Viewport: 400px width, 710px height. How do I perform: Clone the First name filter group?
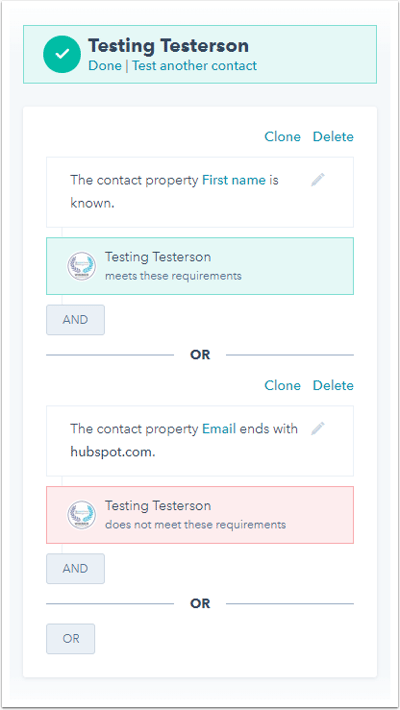tap(282, 136)
